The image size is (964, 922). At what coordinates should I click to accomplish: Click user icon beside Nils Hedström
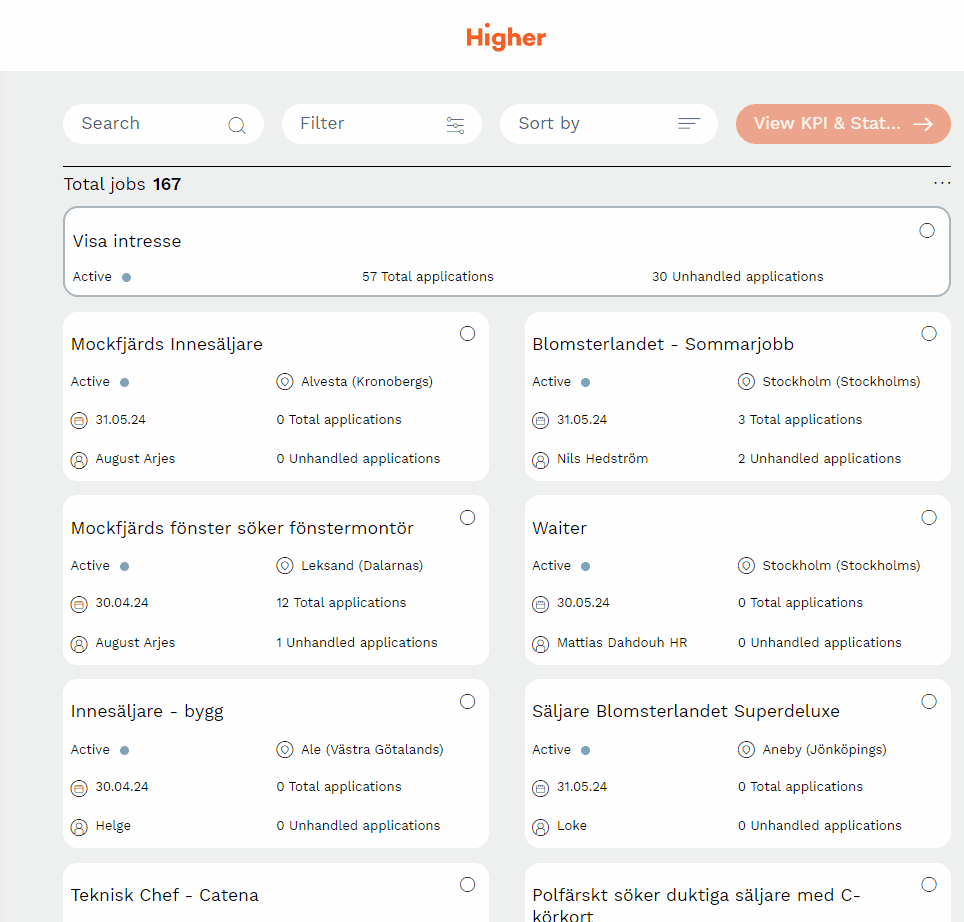[x=541, y=460]
